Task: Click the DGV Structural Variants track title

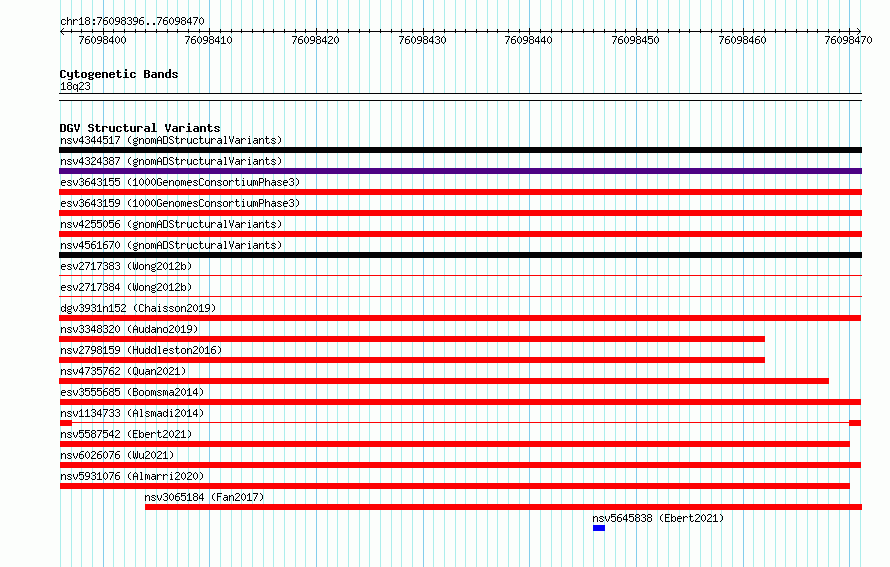Action: coord(140,128)
